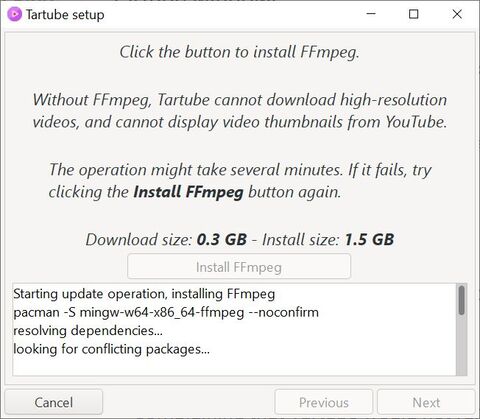Click the 'resolving dependencies...' log line
The width and height of the screenshot is (480, 419).
pos(88,331)
